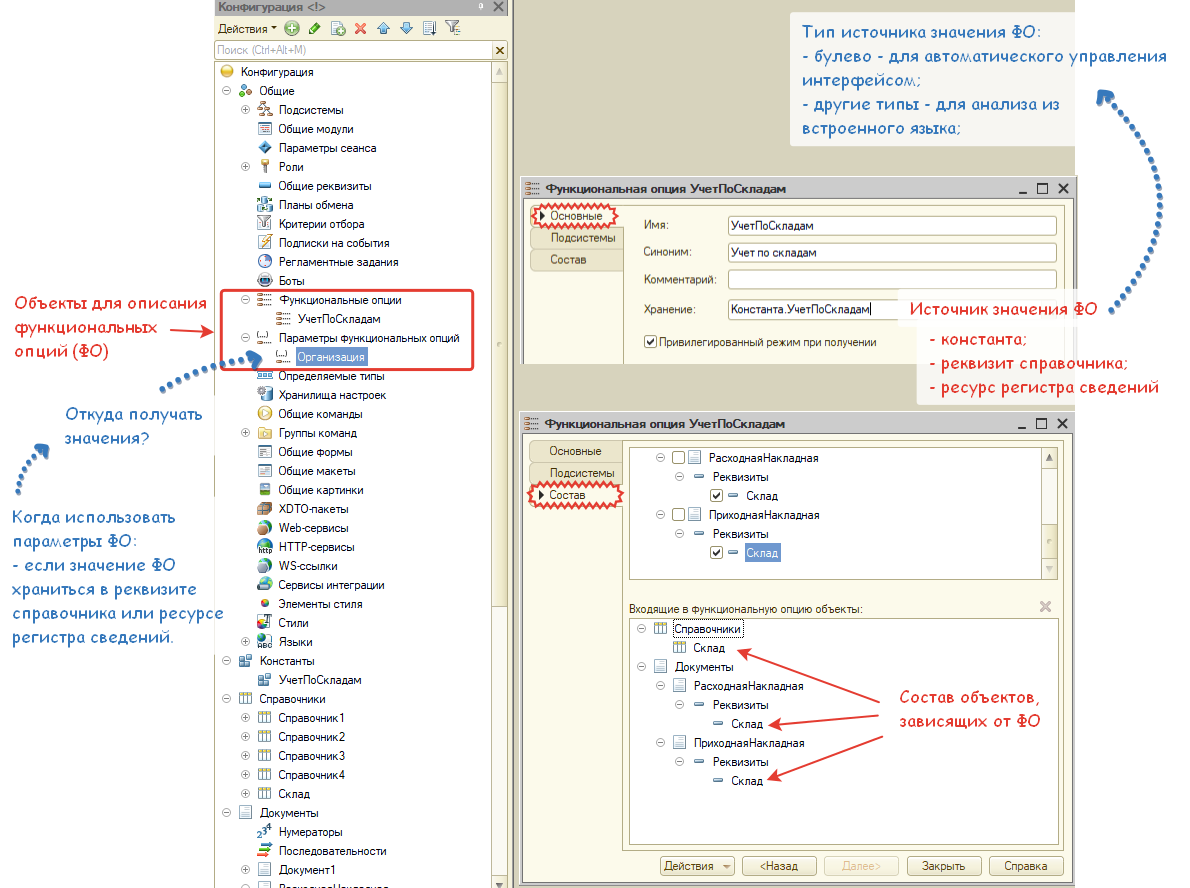Click the funnel filter by subsystems icon
1190x888 pixels.
453,28
